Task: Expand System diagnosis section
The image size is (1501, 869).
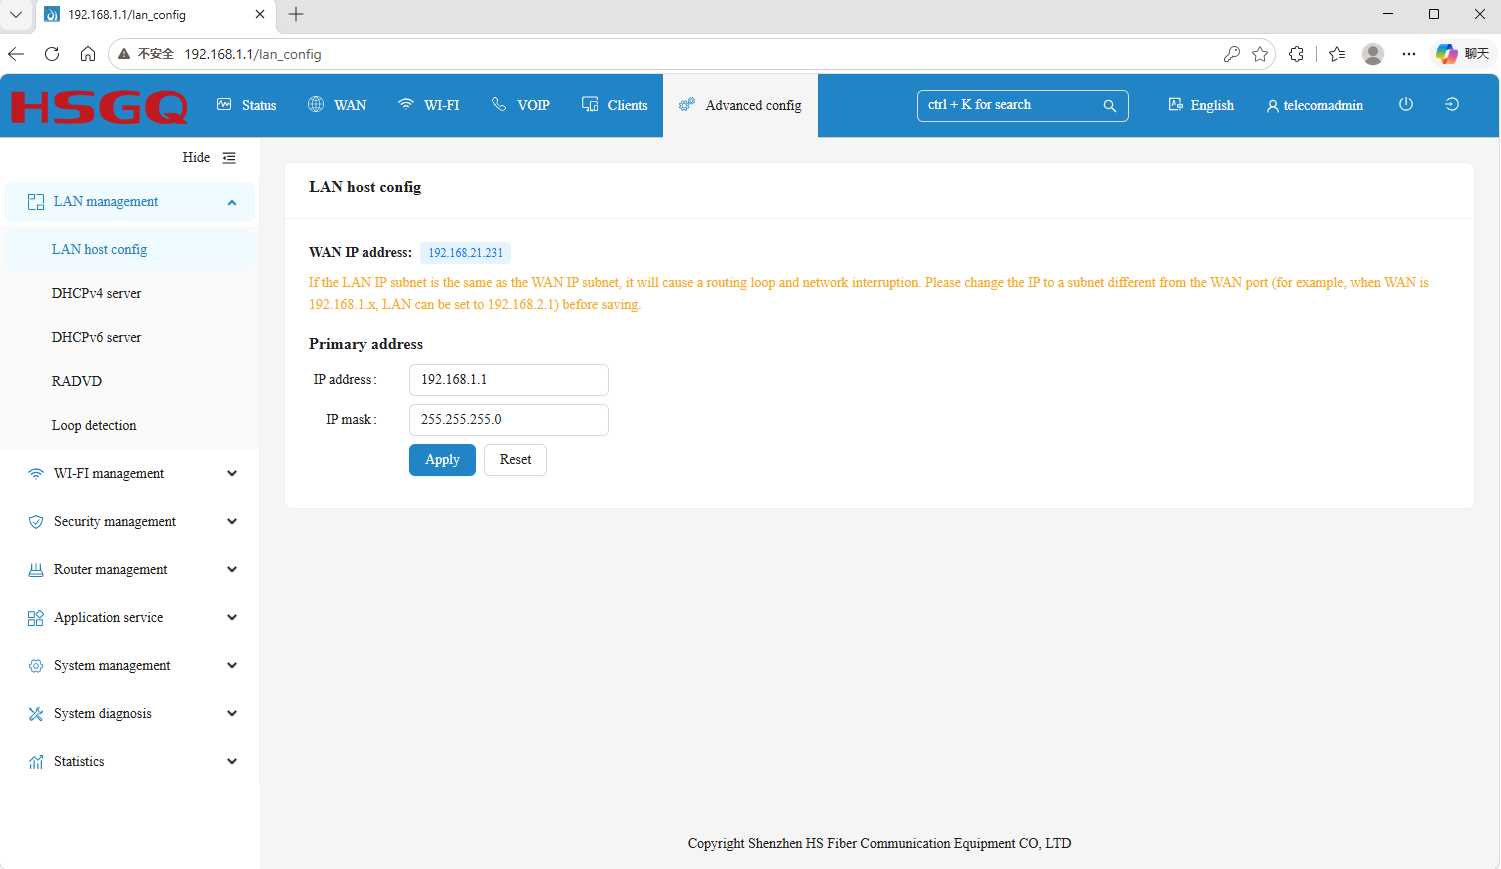Action: point(130,714)
